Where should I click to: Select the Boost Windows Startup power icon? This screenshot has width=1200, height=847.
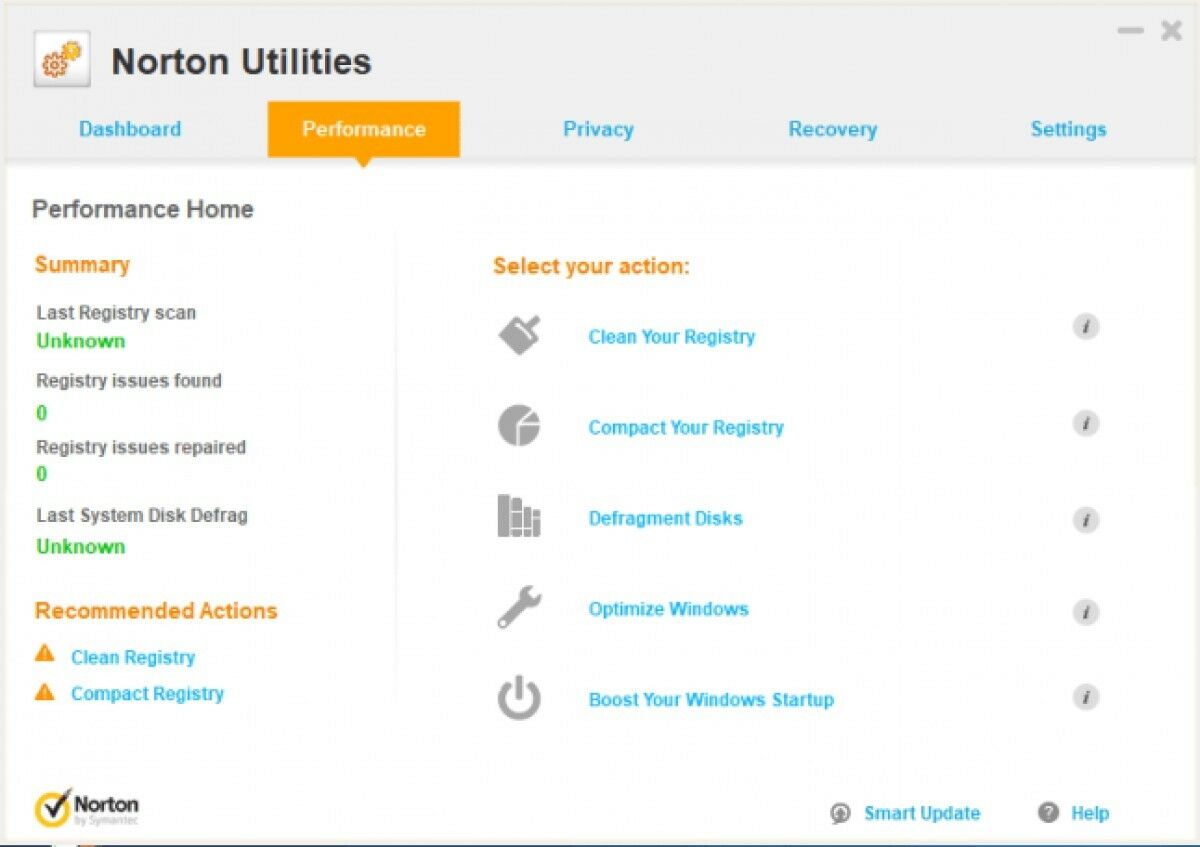pos(518,698)
